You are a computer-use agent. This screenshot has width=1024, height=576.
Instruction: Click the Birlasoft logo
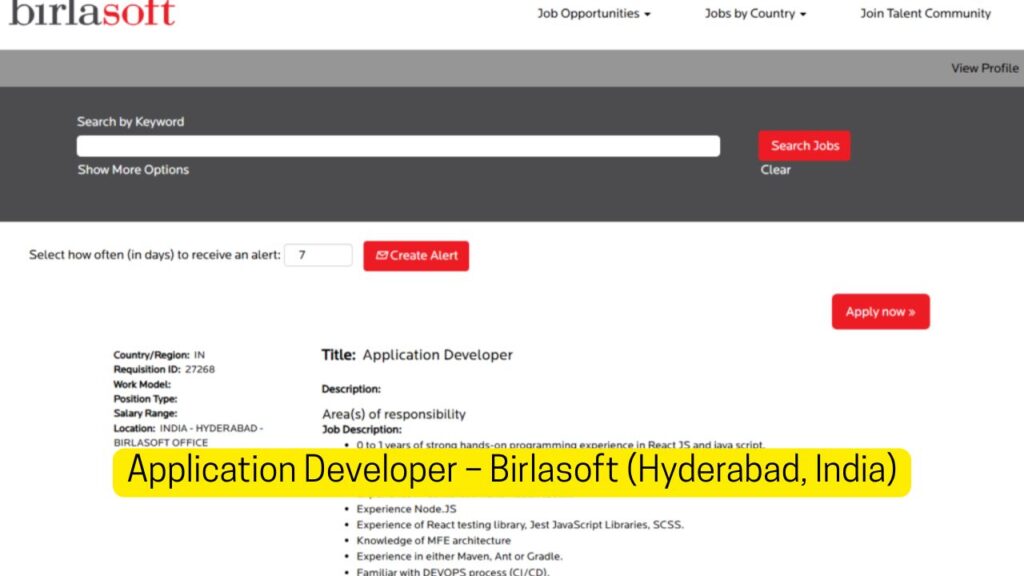(92, 13)
